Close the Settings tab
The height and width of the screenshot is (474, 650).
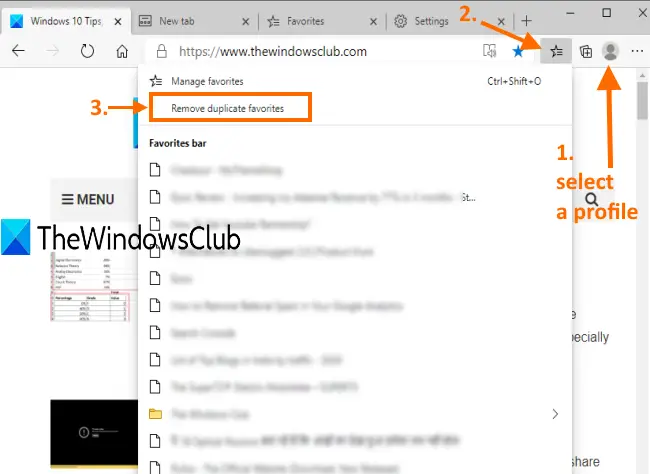coord(501,22)
